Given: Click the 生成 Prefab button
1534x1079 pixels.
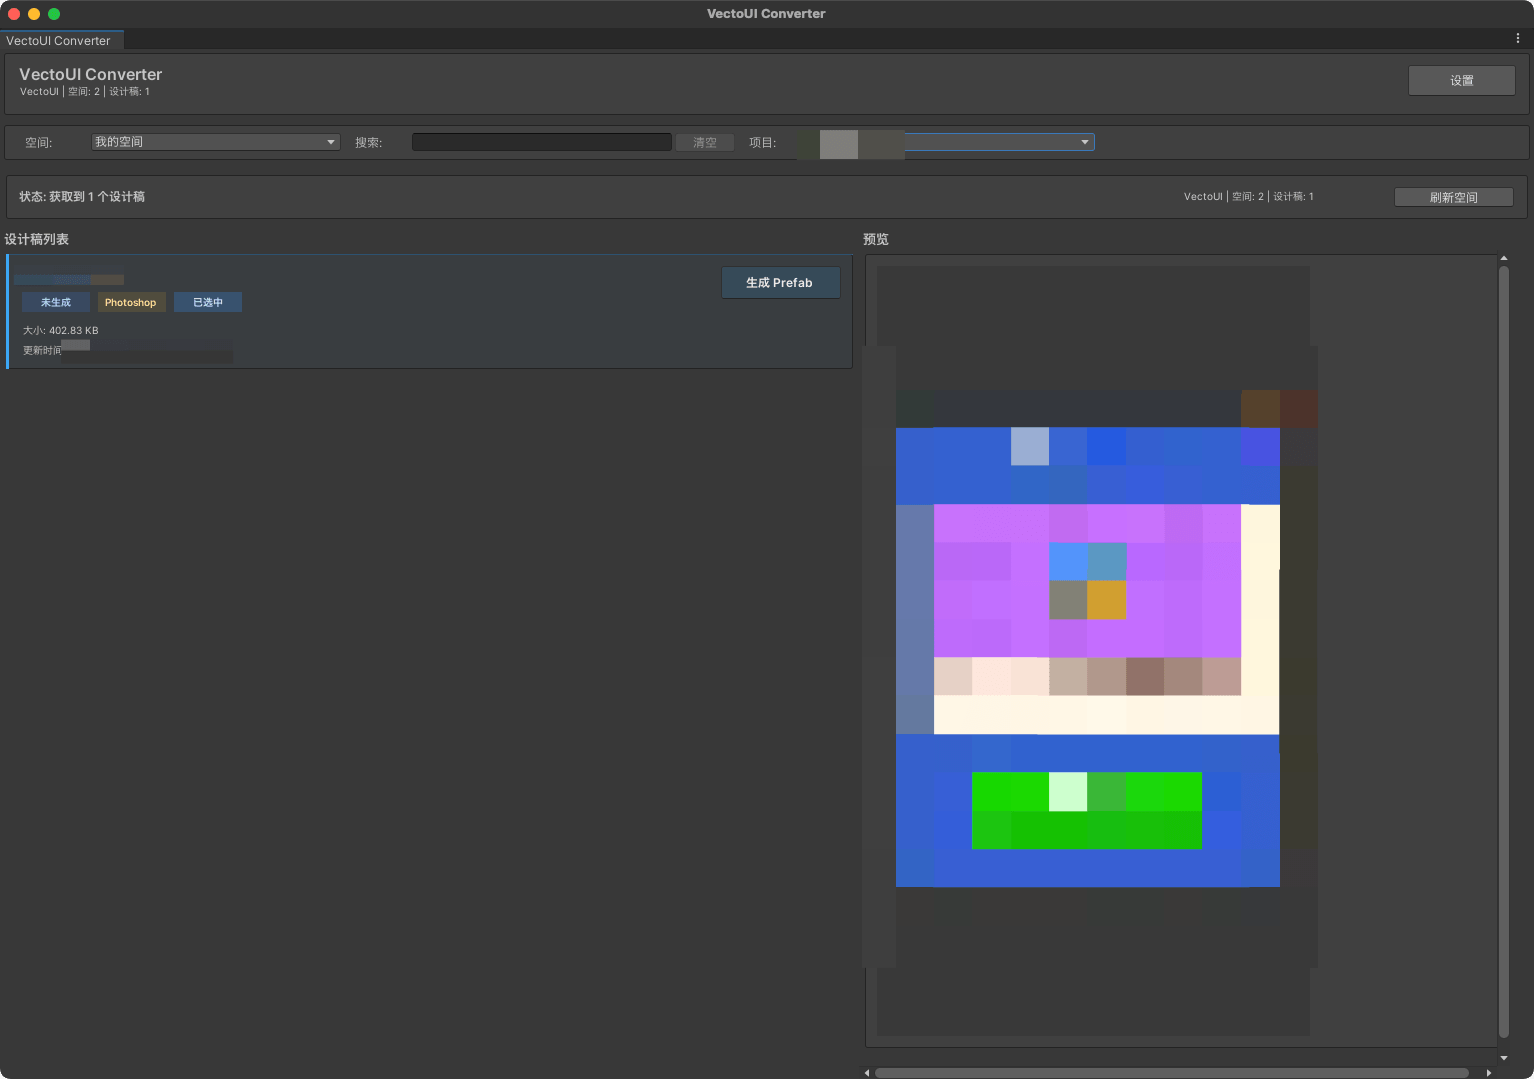Looking at the screenshot, I should point(780,282).
